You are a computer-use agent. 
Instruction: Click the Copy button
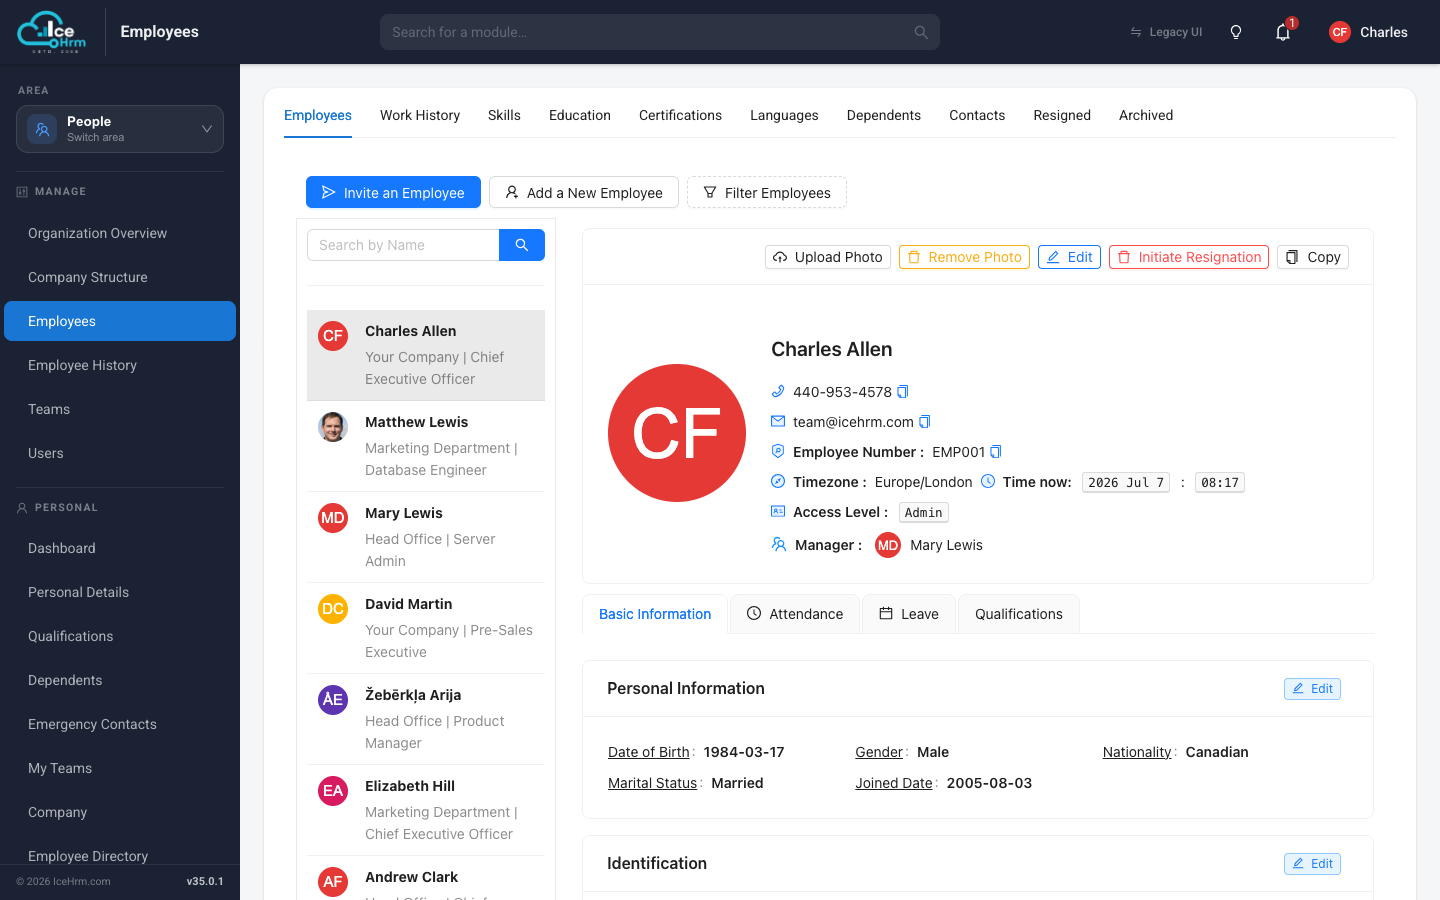click(1313, 257)
